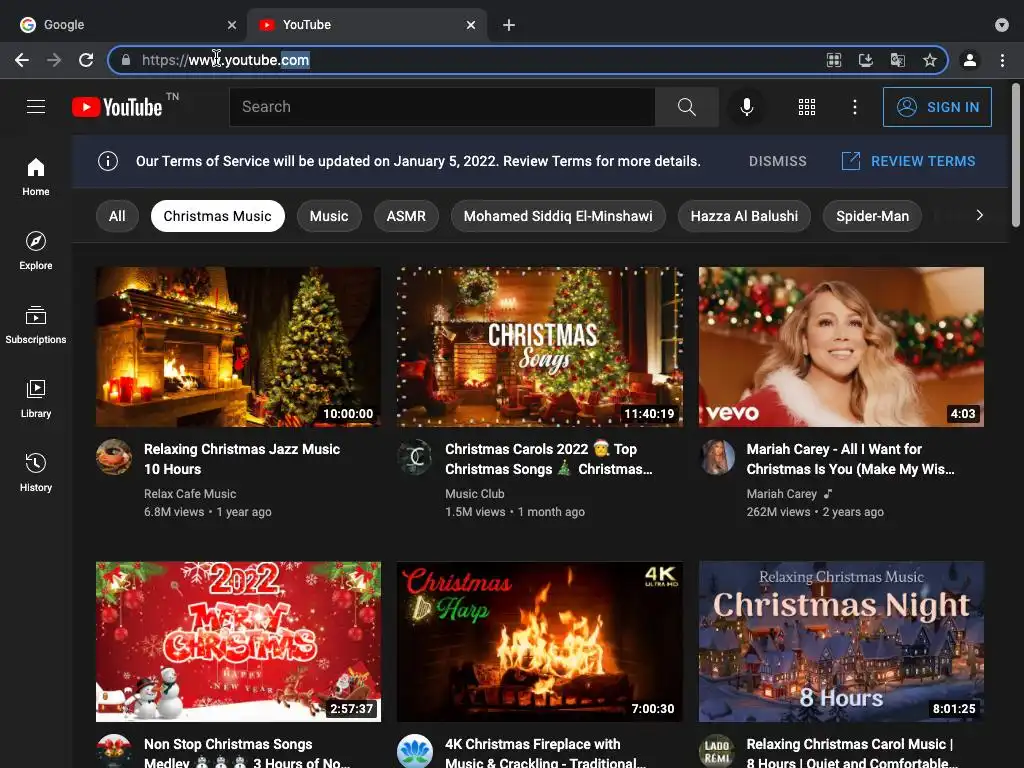Image resolution: width=1024 pixels, height=768 pixels.
Task: Open Library in the sidebar
Action: coord(36,398)
